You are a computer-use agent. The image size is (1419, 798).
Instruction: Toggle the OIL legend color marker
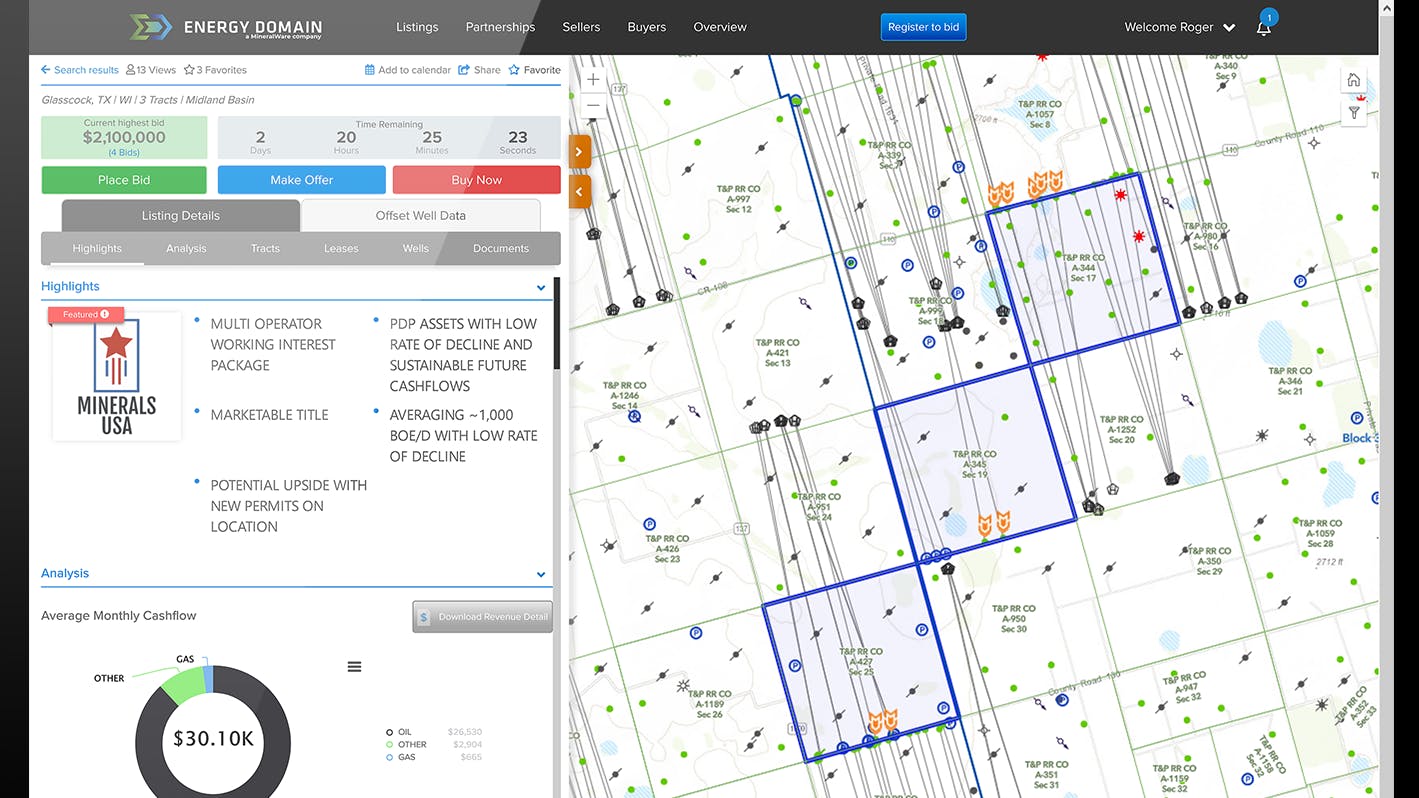tap(390, 732)
